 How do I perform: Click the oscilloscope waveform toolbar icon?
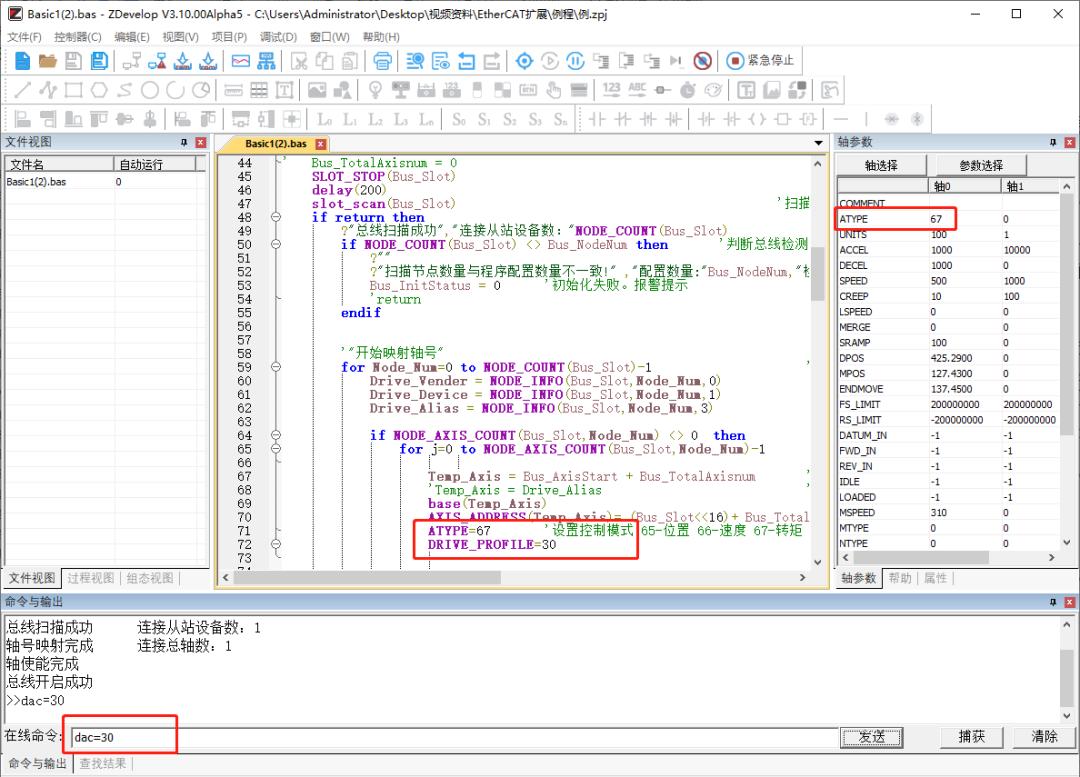click(240, 61)
